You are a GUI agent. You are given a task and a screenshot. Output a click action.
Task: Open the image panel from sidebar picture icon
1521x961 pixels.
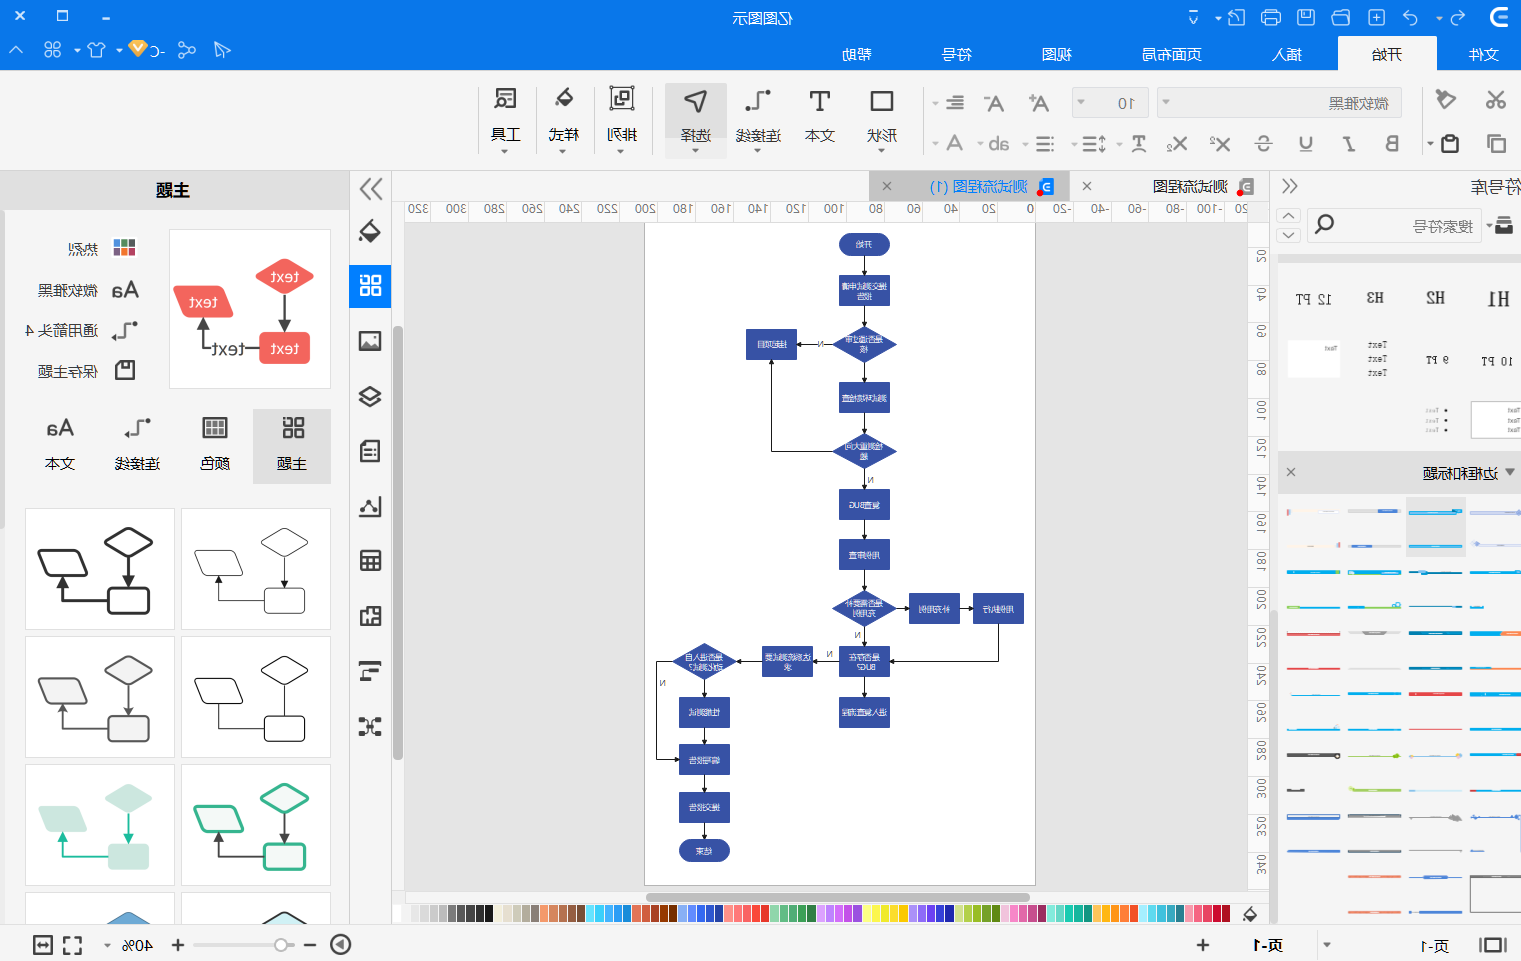[x=370, y=341]
